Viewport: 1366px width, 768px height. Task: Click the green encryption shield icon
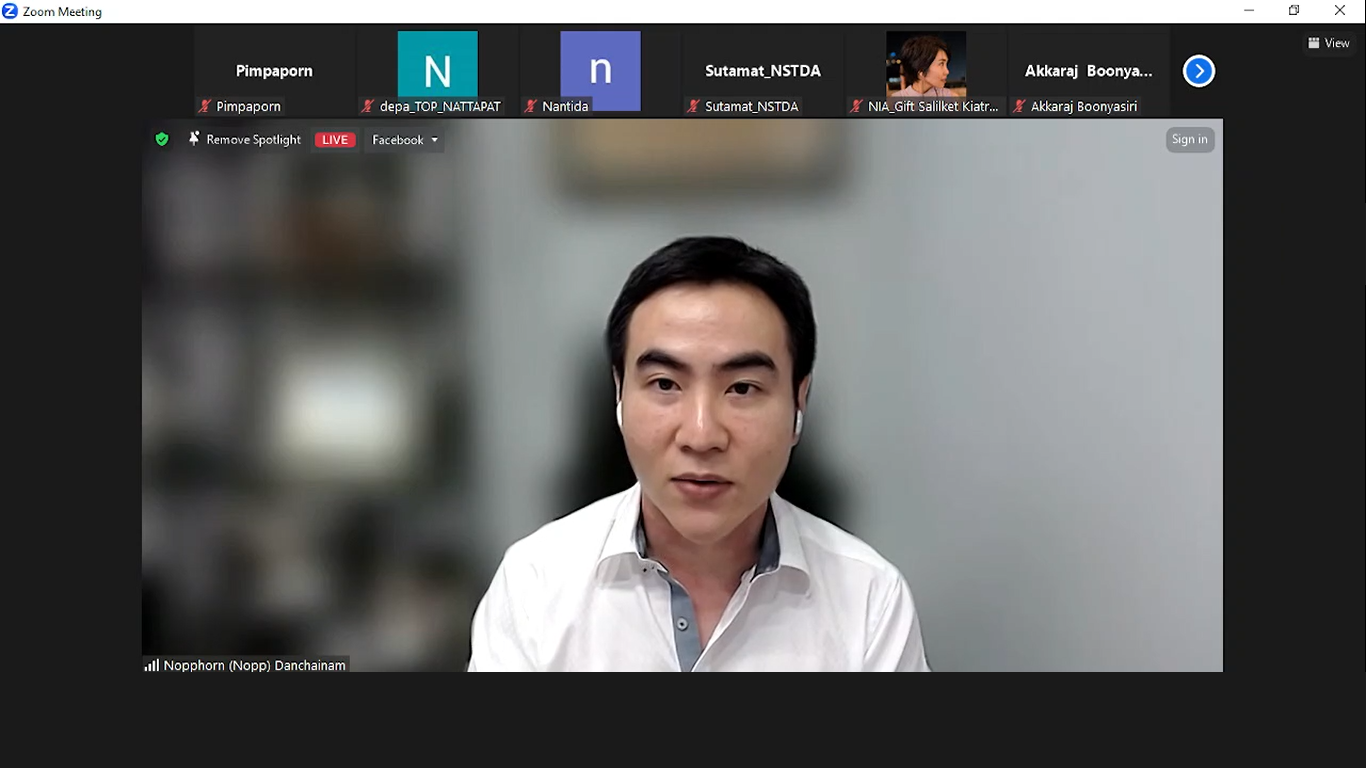point(162,140)
